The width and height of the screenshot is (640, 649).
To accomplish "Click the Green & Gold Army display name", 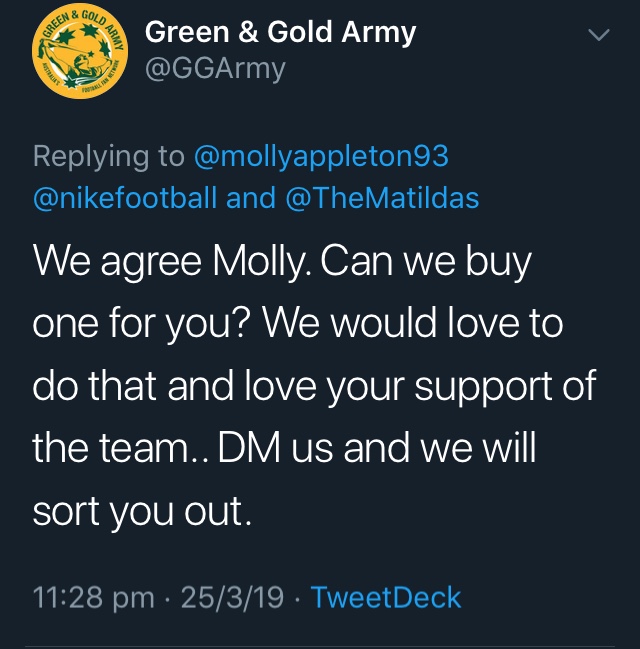I will (280, 32).
